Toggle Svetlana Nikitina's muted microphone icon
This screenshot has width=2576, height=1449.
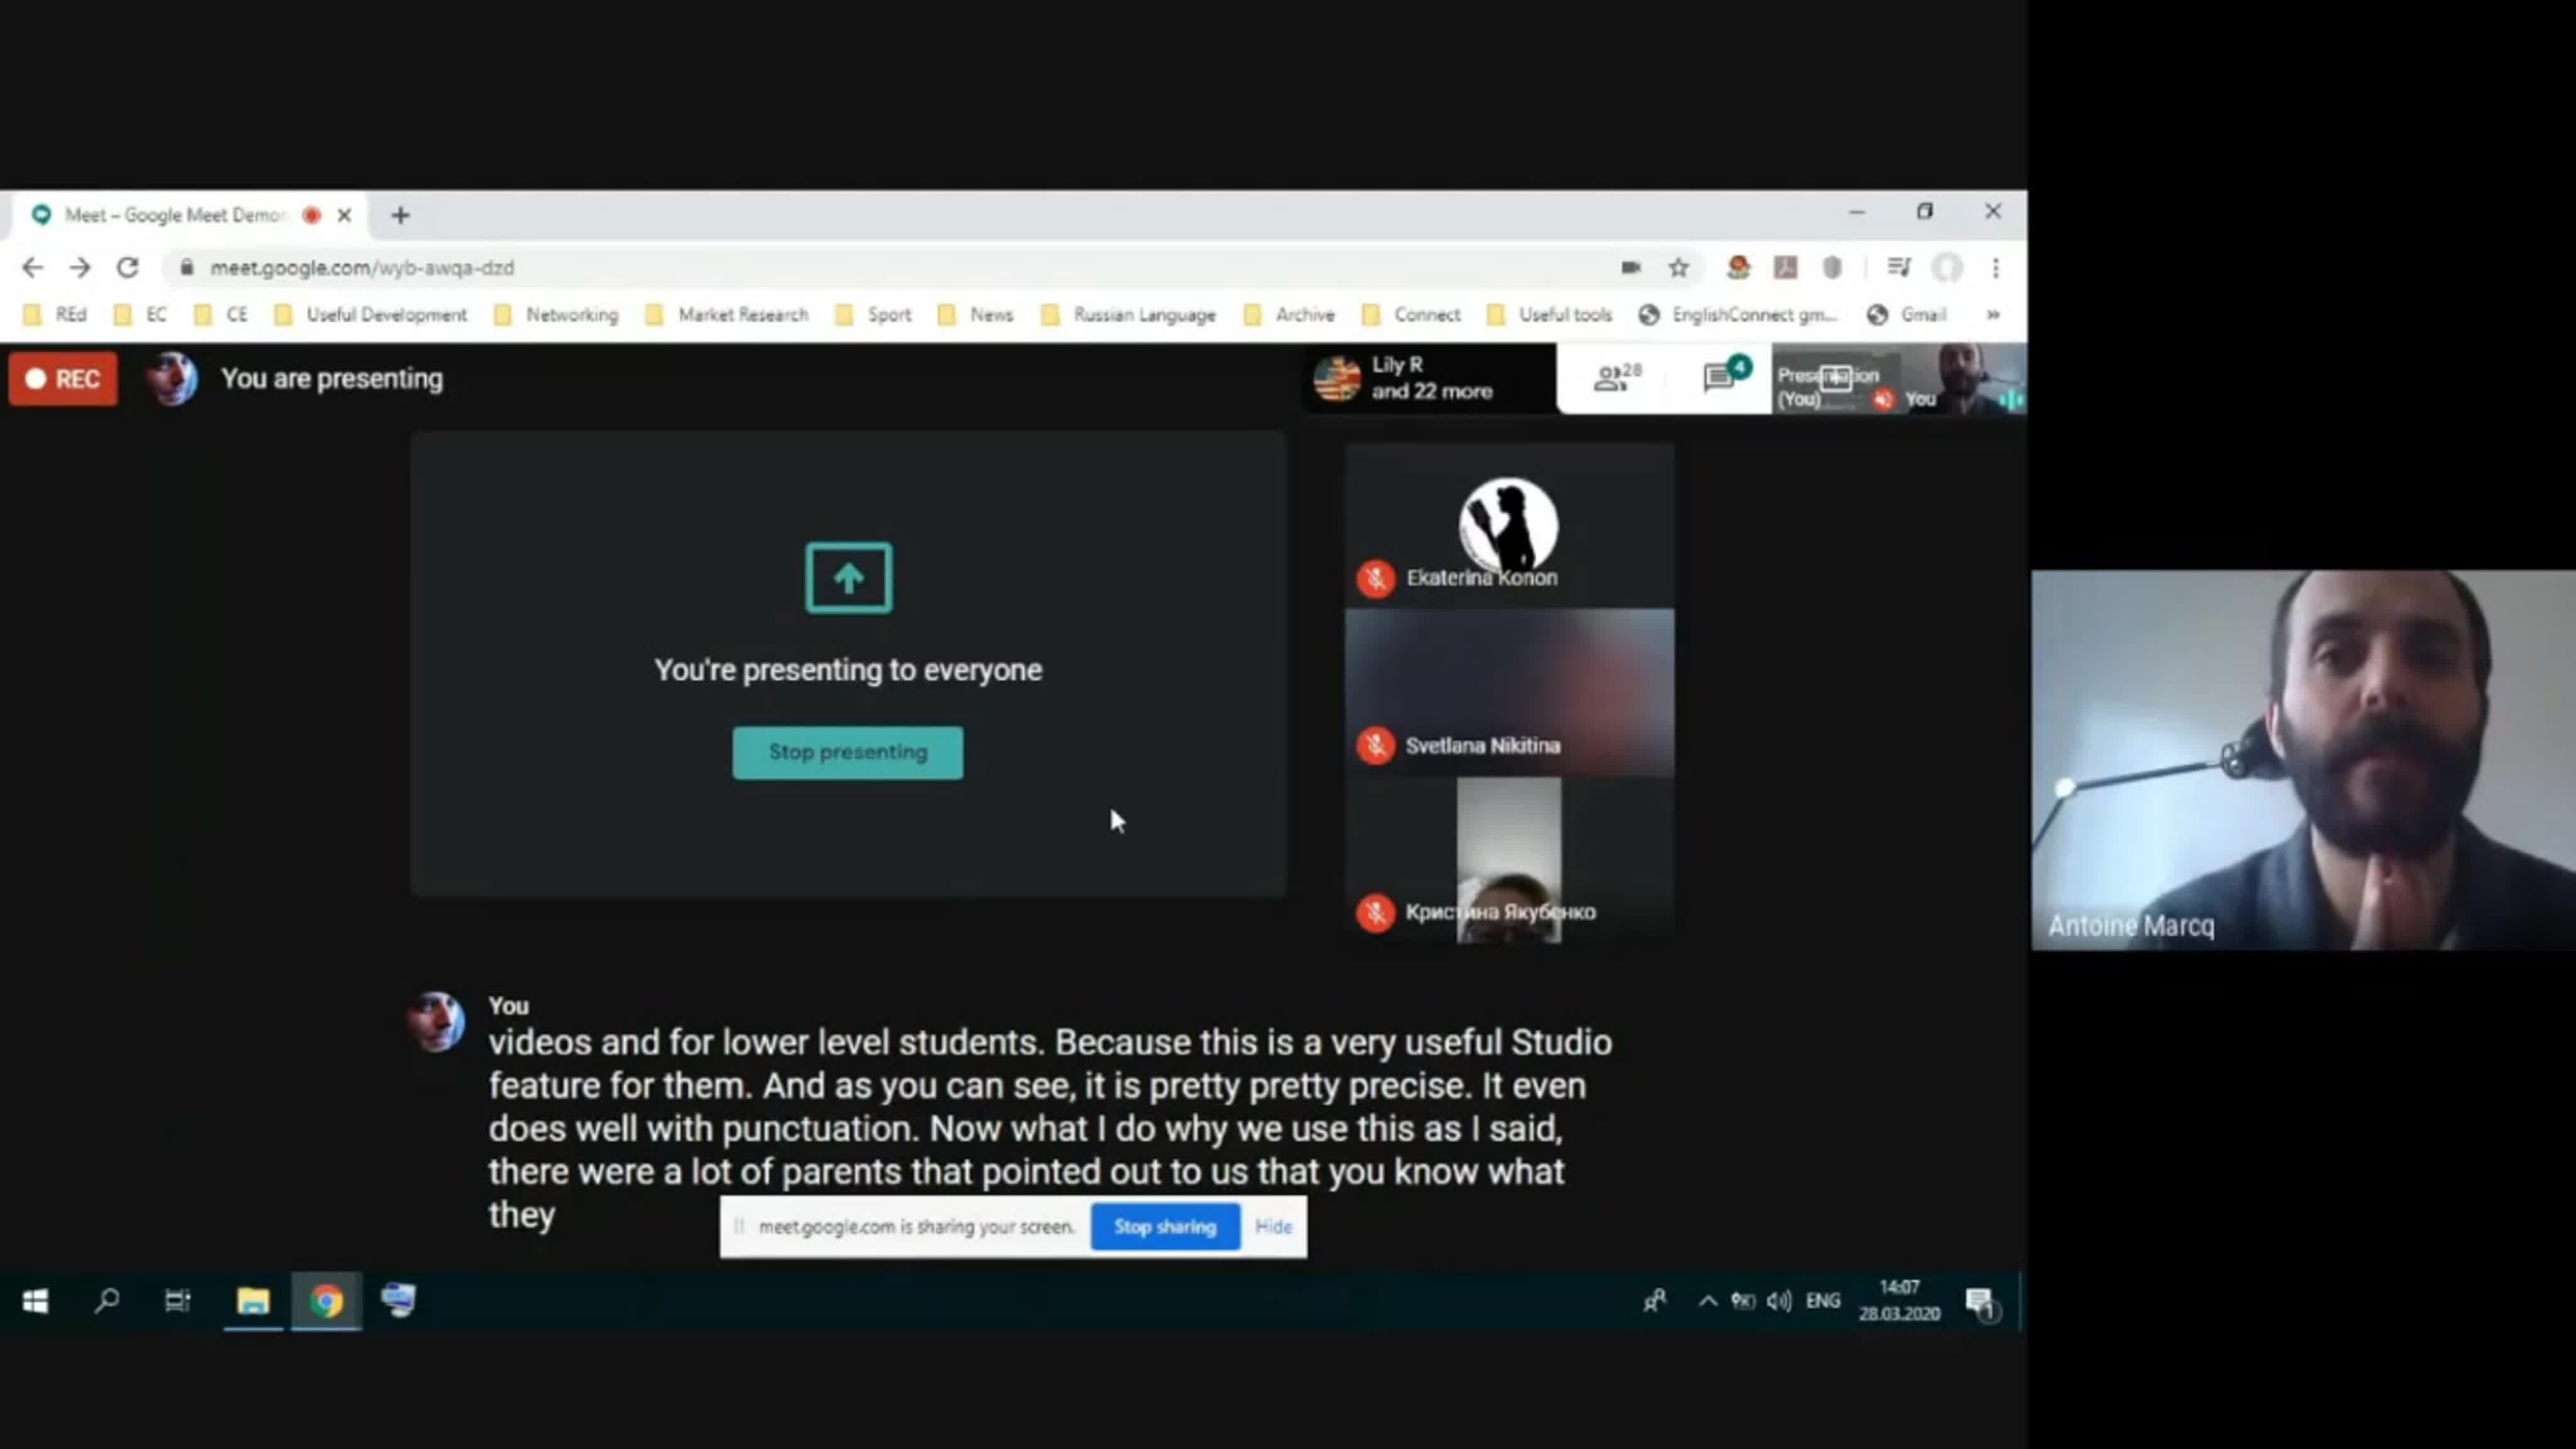pyautogui.click(x=1375, y=745)
